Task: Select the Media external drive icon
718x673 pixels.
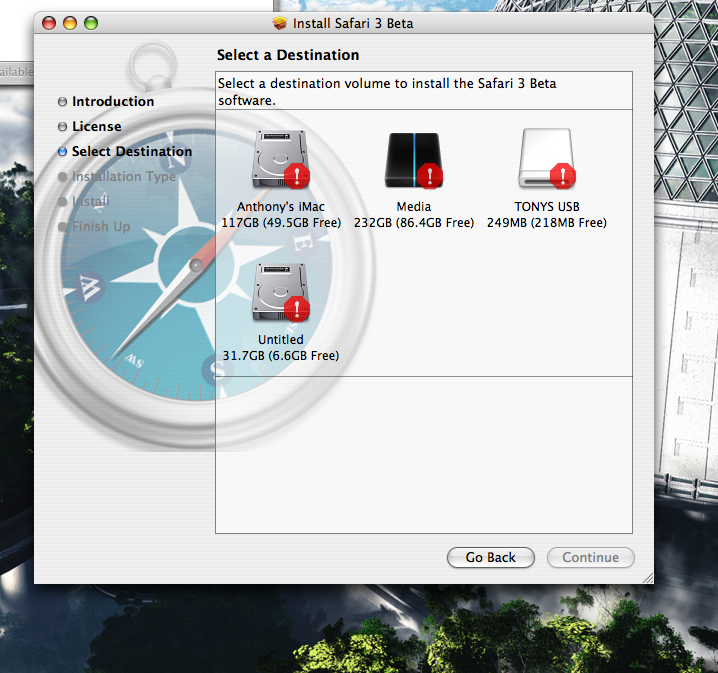Action: pos(413,160)
